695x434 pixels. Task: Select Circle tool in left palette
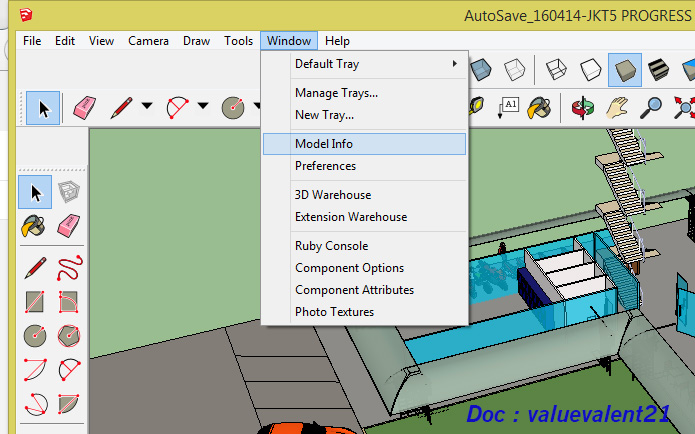coord(35,336)
